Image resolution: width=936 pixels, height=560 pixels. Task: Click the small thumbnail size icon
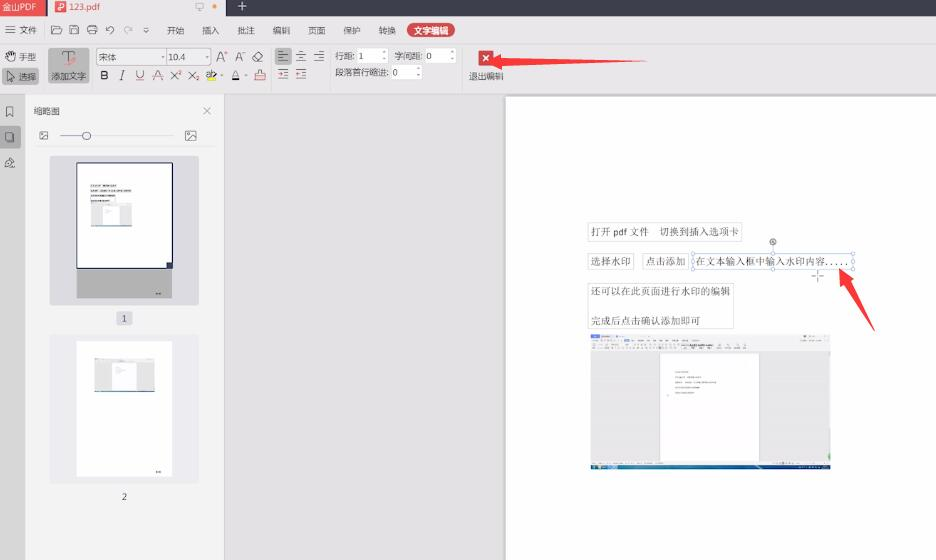[x=44, y=136]
